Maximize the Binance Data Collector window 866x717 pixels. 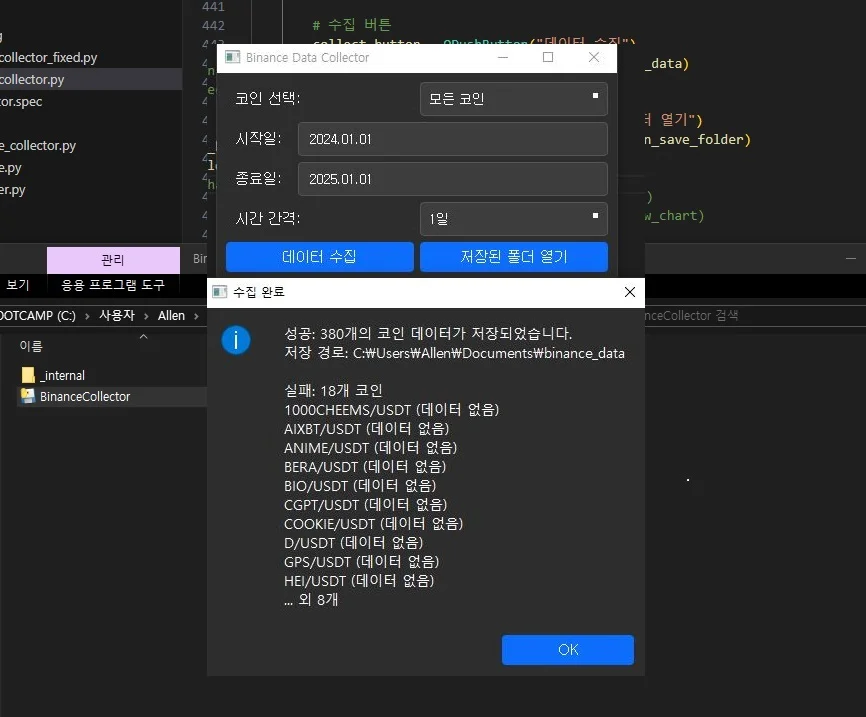click(548, 57)
